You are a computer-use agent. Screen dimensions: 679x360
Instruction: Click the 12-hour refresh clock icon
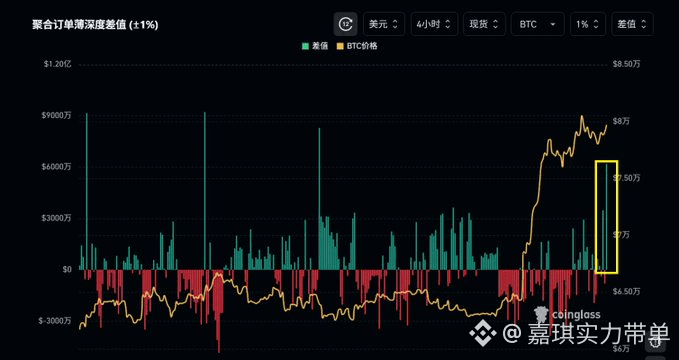346,24
